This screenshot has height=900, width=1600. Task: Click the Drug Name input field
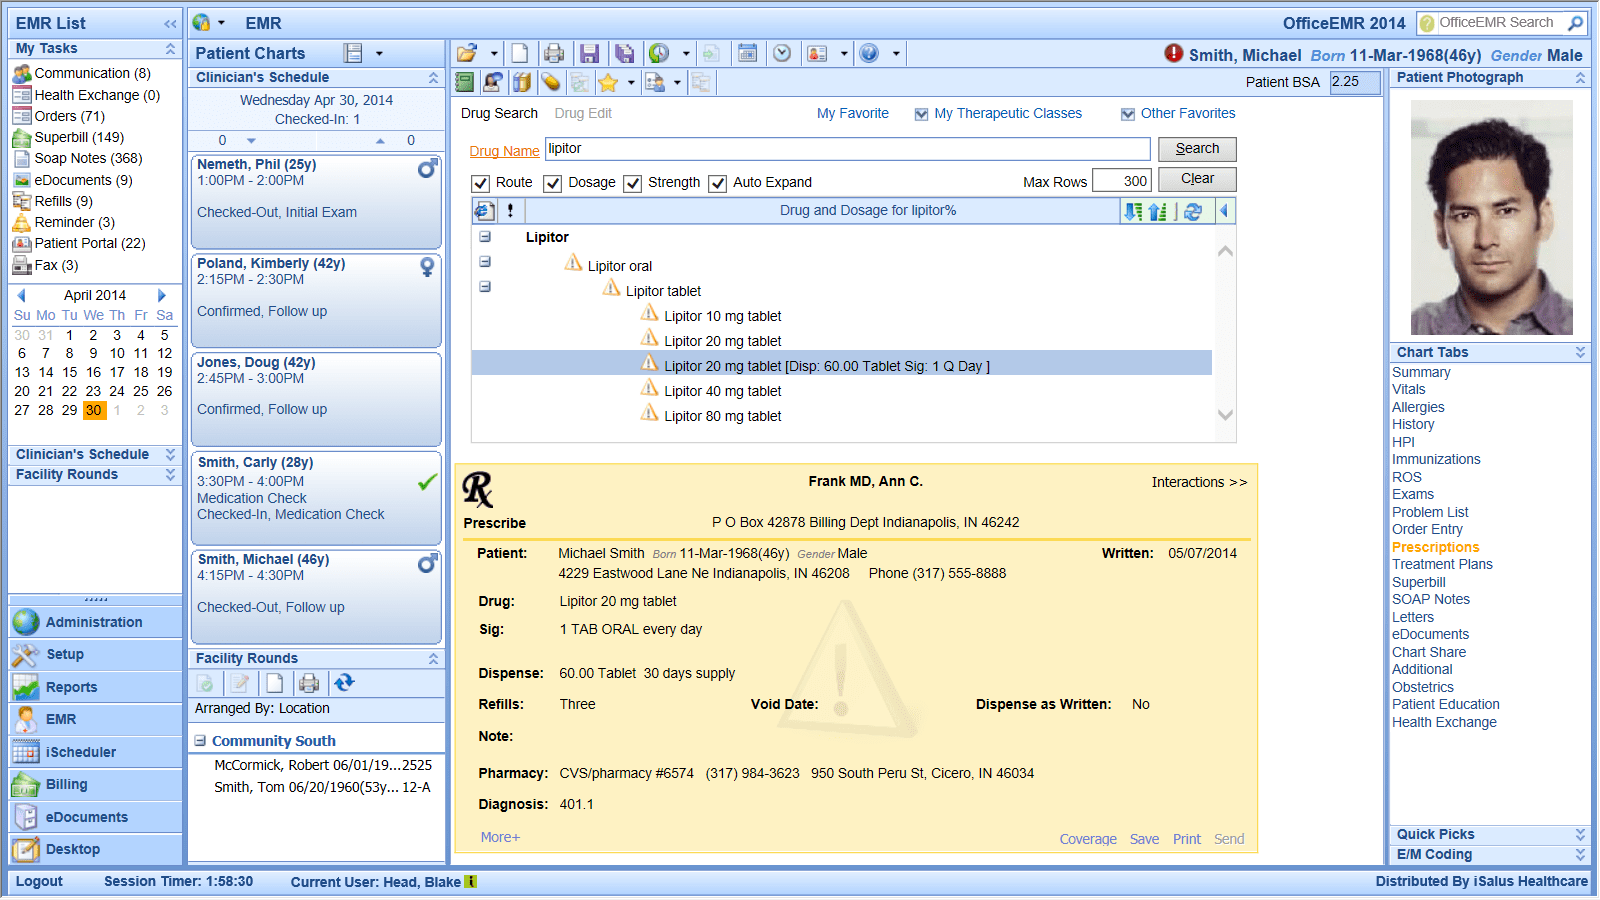[847, 149]
